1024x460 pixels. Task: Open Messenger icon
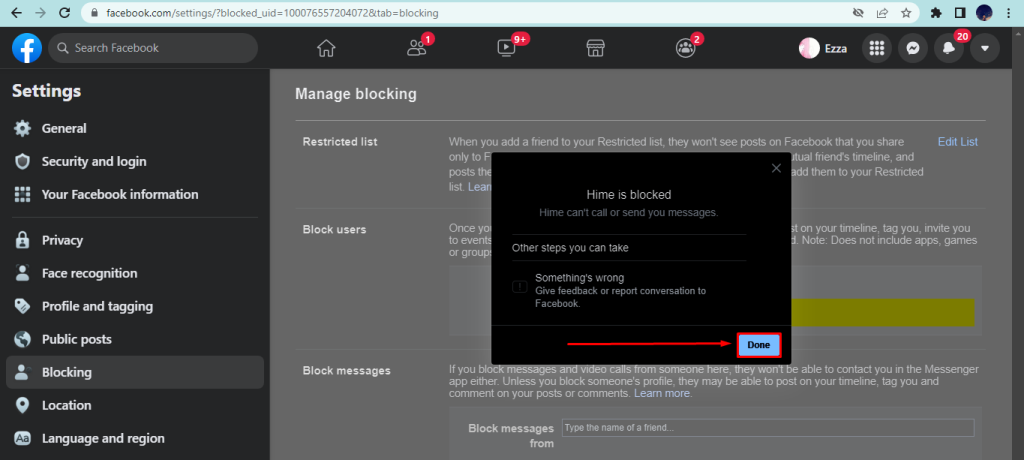point(913,48)
